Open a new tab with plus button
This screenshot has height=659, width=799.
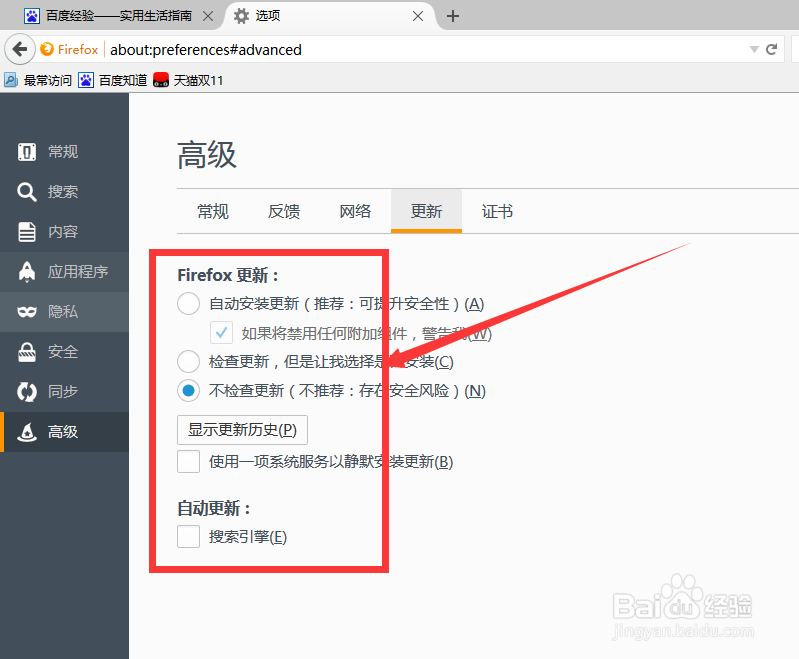(452, 16)
